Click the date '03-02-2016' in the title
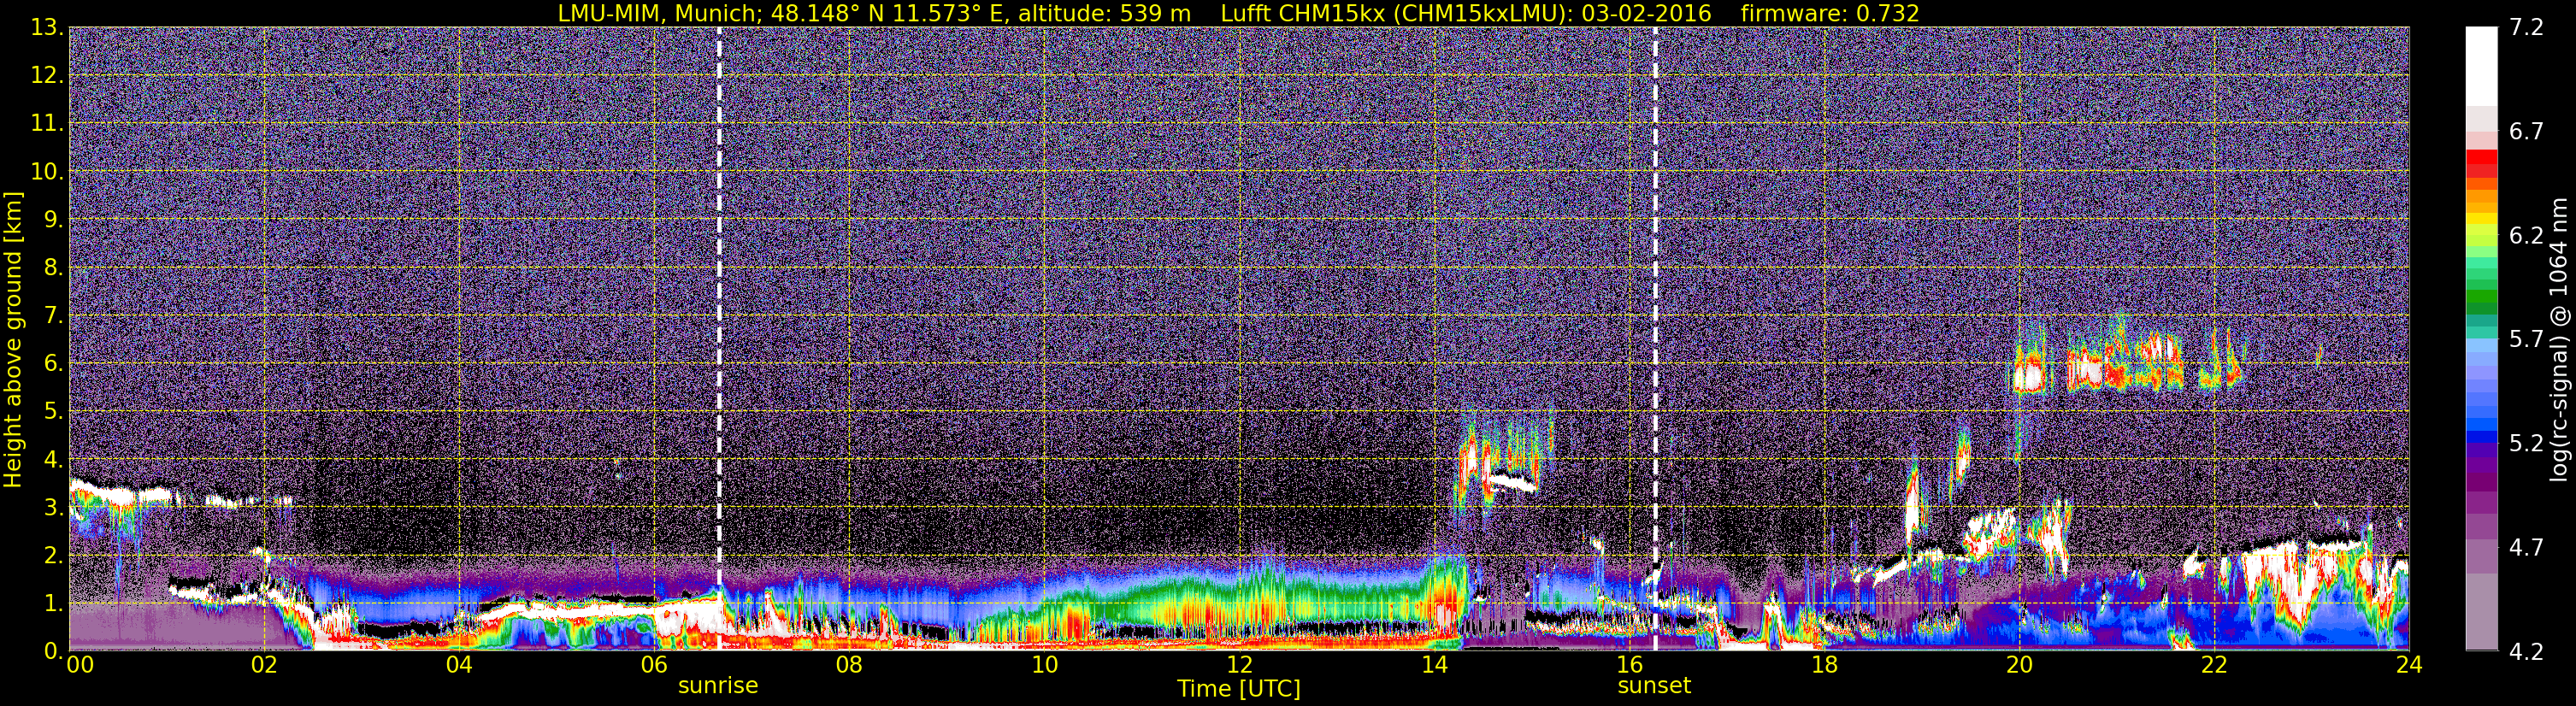Image resolution: width=2576 pixels, height=706 pixels. click(1646, 13)
